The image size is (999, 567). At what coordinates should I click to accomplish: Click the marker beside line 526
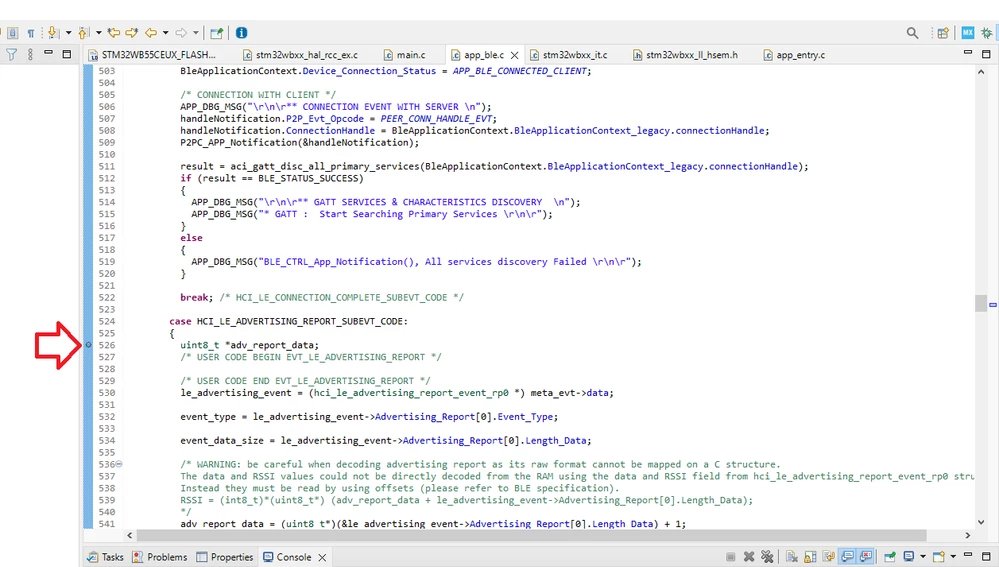click(x=89, y=345)
